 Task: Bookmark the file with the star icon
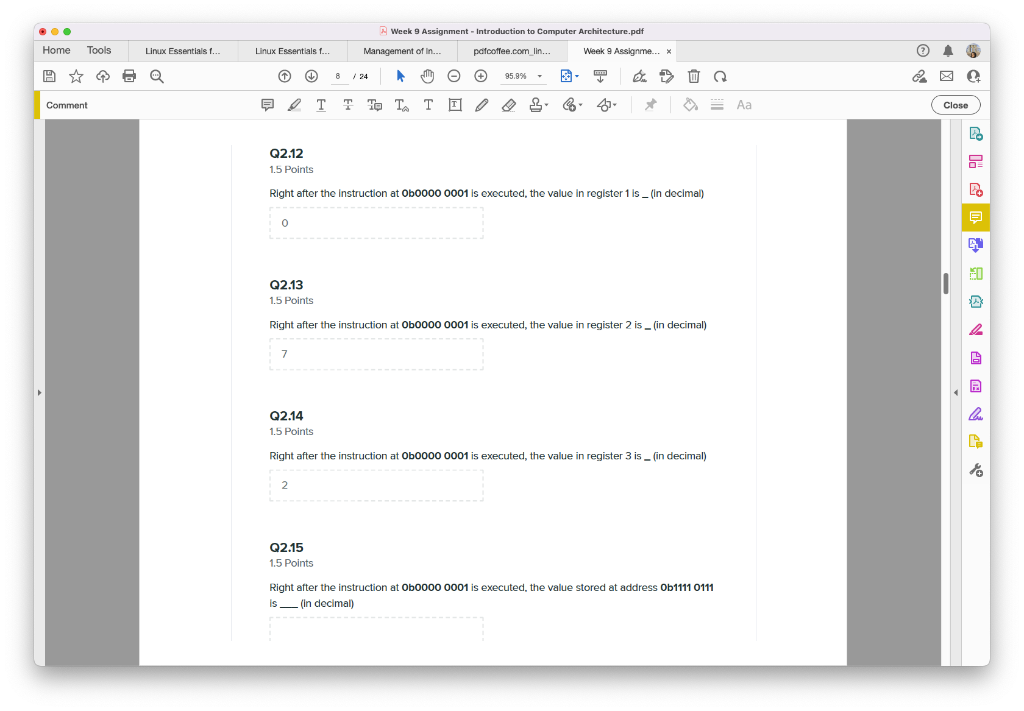pyautogui.click(x=76, y=76)
